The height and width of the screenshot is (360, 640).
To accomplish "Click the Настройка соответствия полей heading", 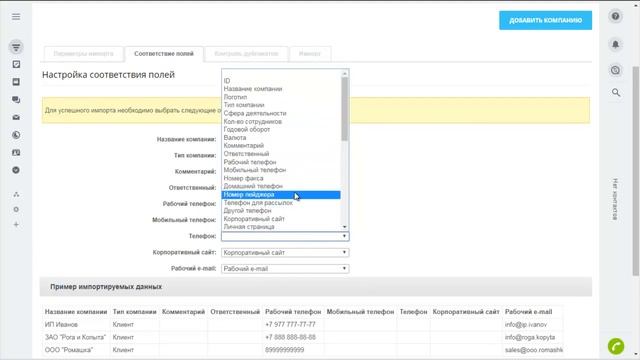I will [x=108, y=75].
